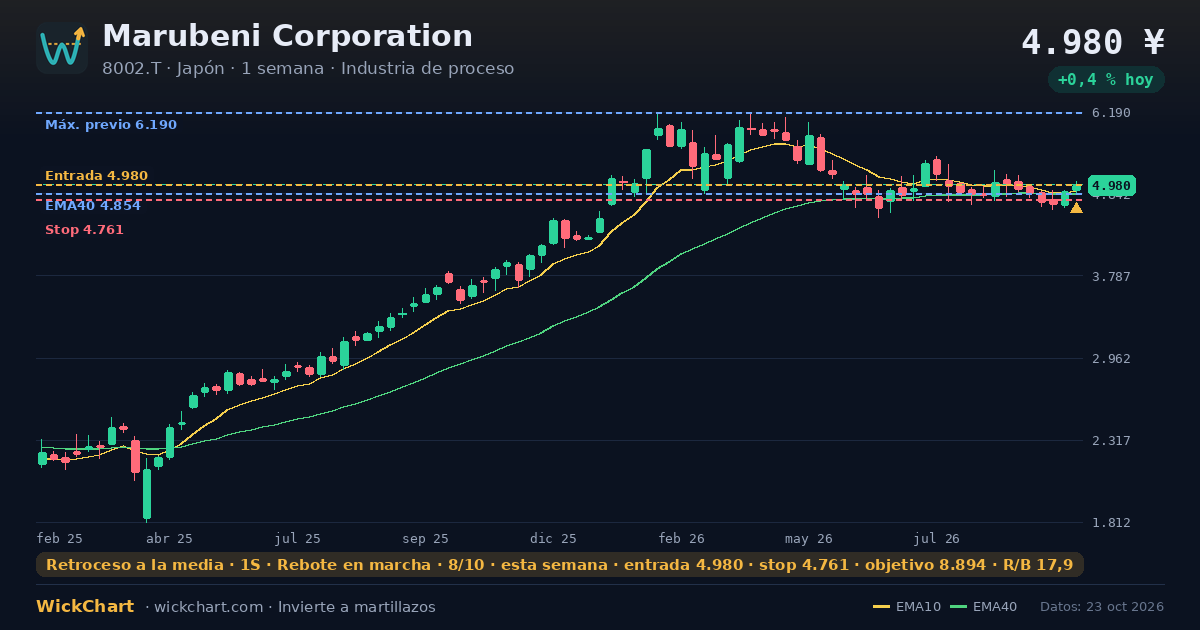The image size is (1200, 630).
Task: Select the Marubeni Corporation title
Action: [x=287, y=36]
